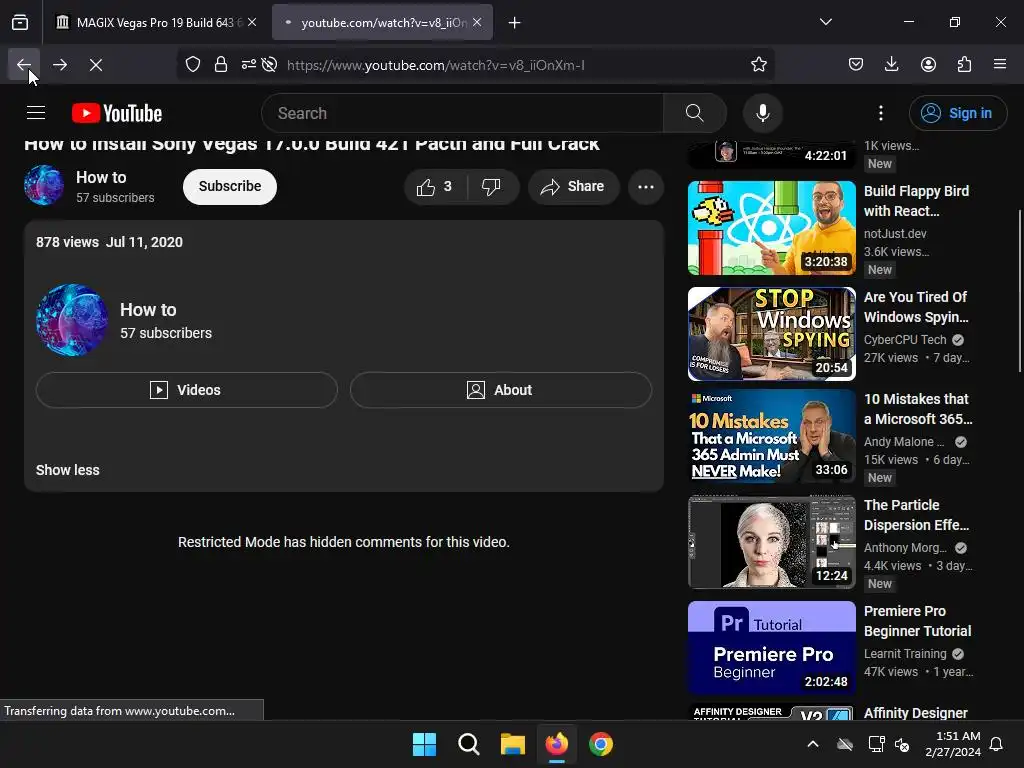
Task: Click the page vertical scrollbar thumb
Action: [1019, 291]
